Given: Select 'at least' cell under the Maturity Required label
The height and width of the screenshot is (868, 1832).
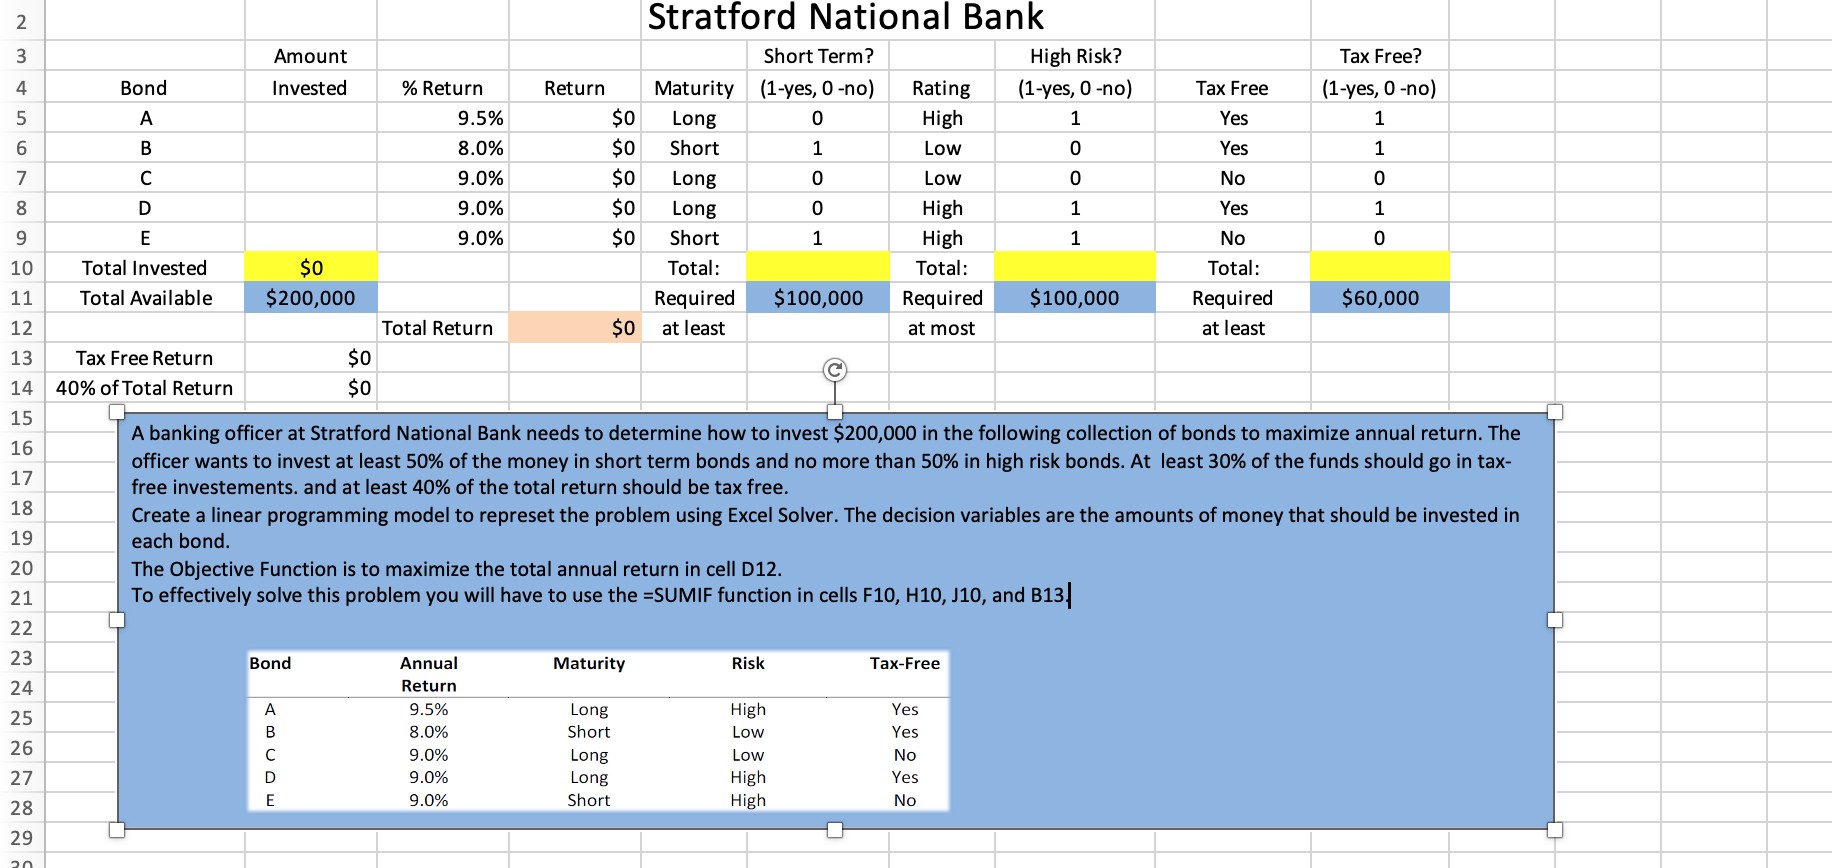Looking at the screenshot, I should (x=694, y=328).
